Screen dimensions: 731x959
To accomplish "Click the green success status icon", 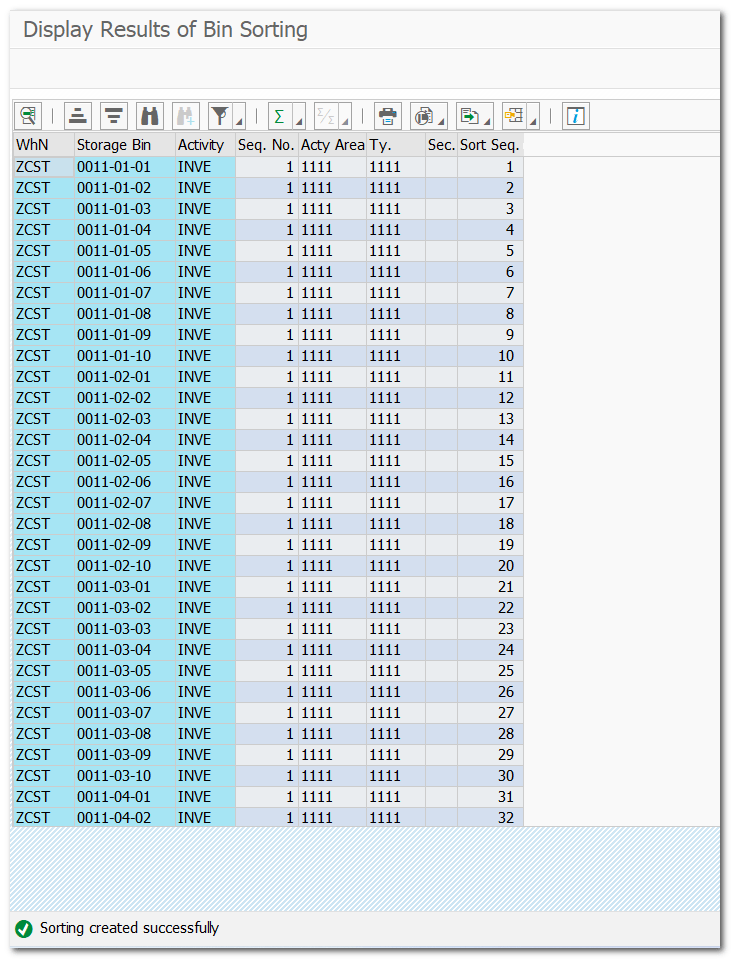I will tap(24, 929).
